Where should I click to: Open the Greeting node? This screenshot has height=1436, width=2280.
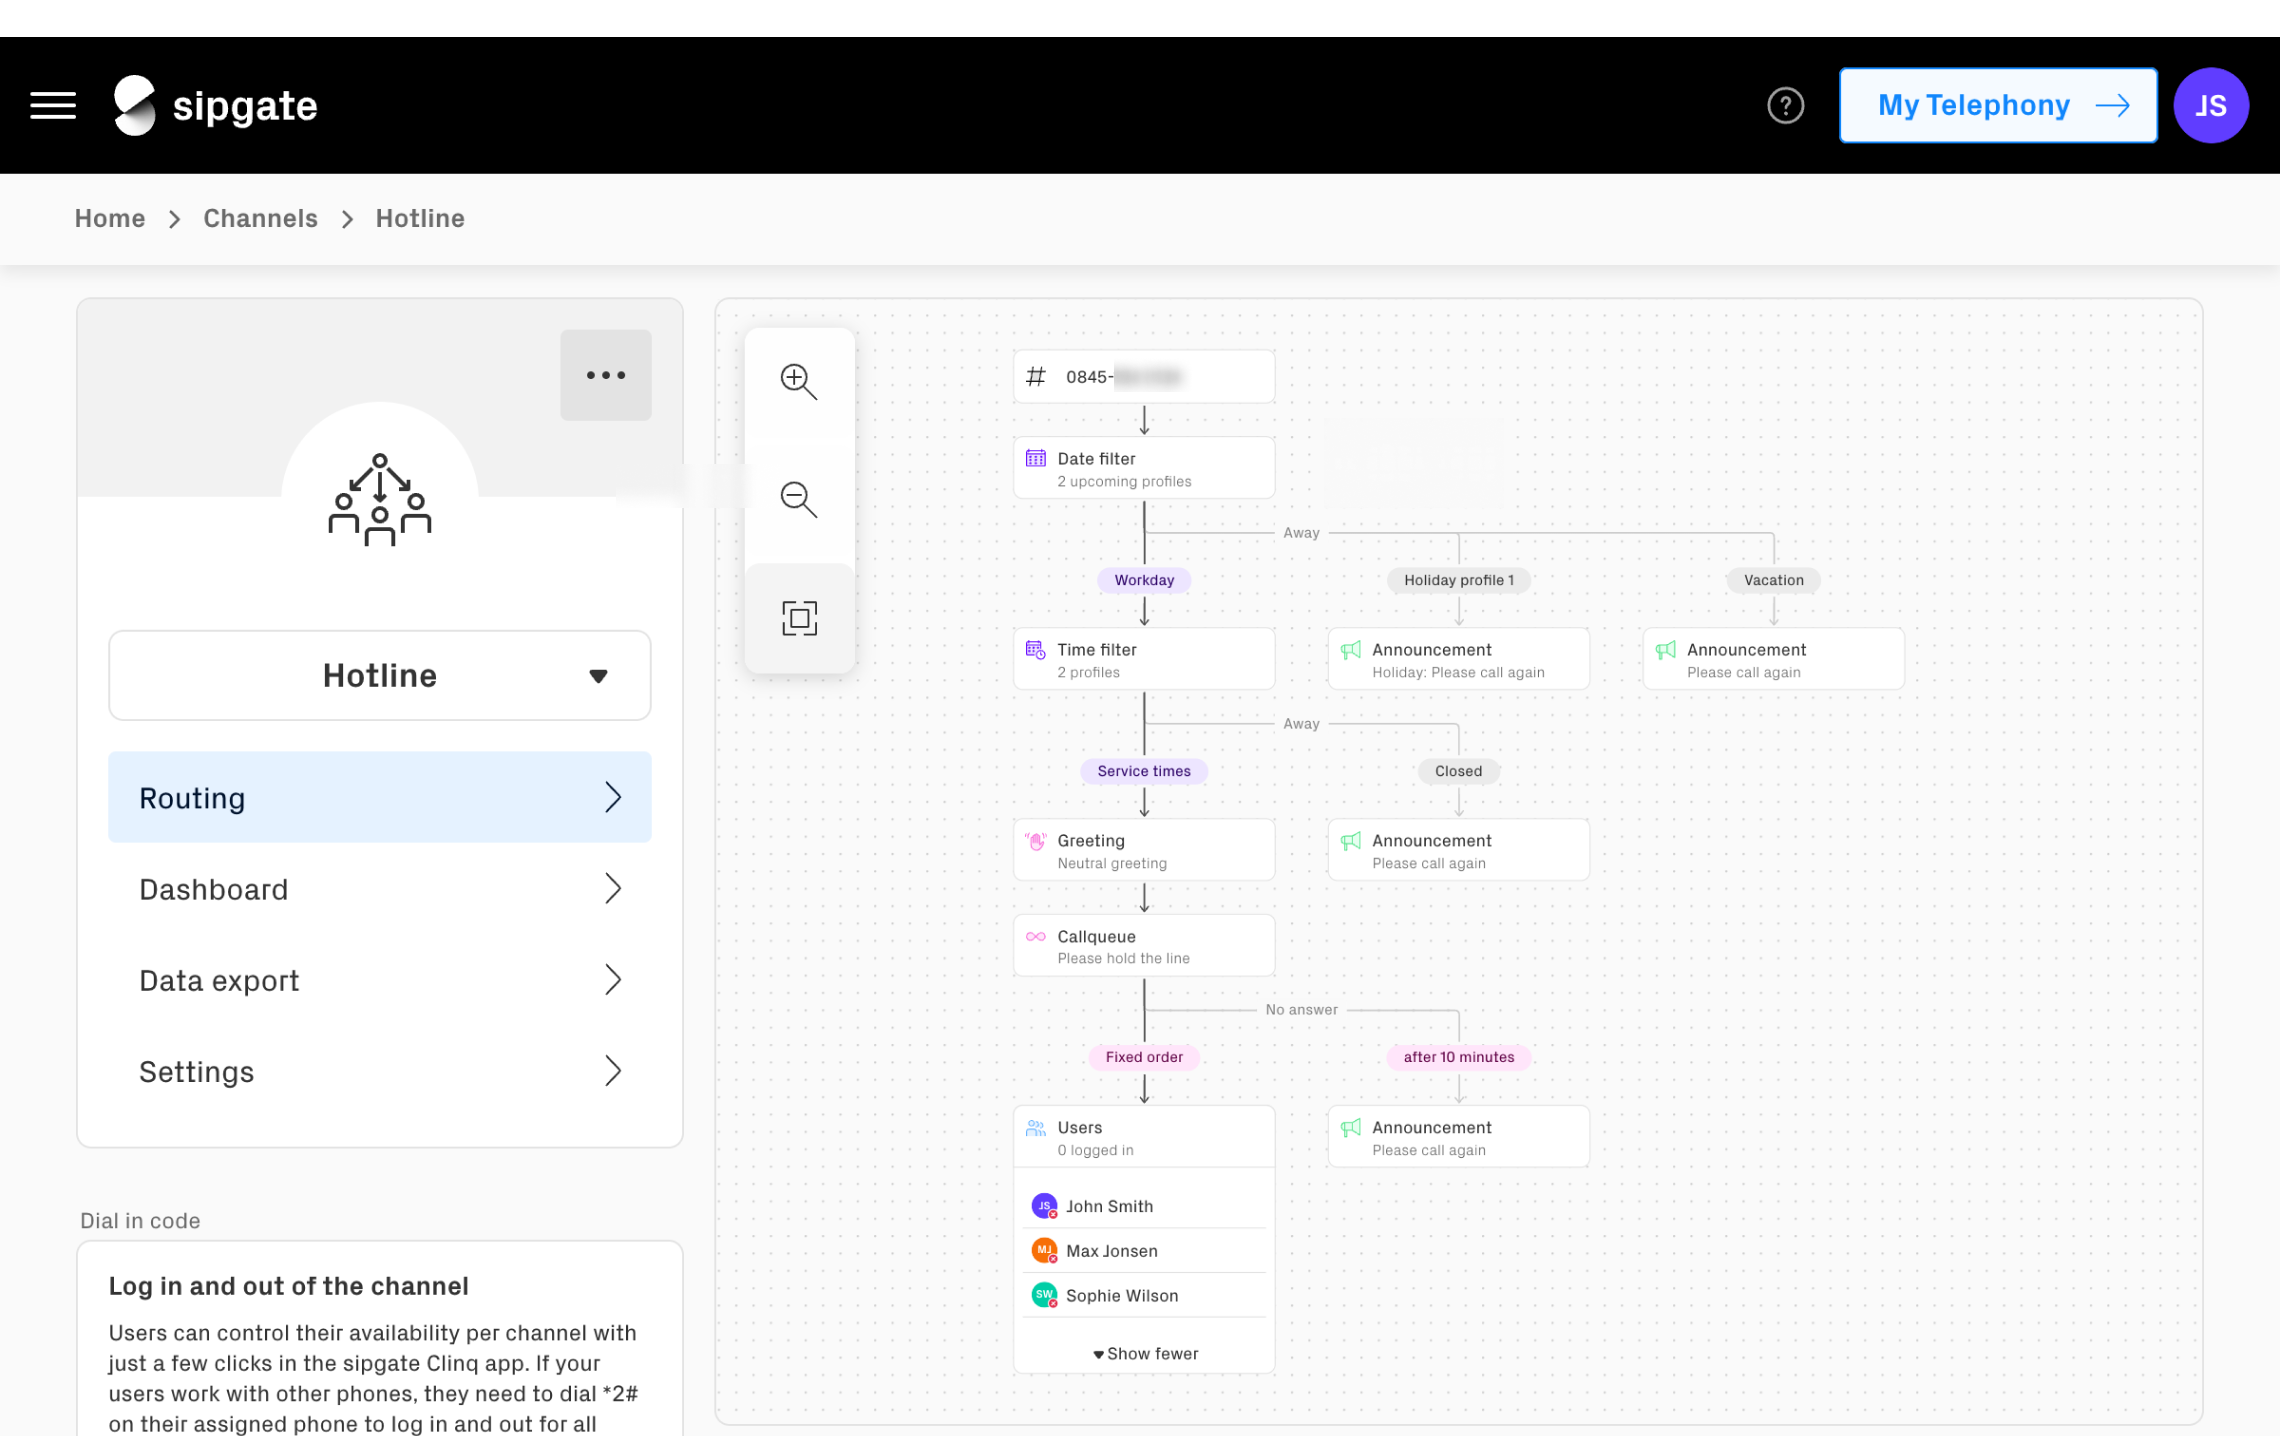coord(1144,850)
